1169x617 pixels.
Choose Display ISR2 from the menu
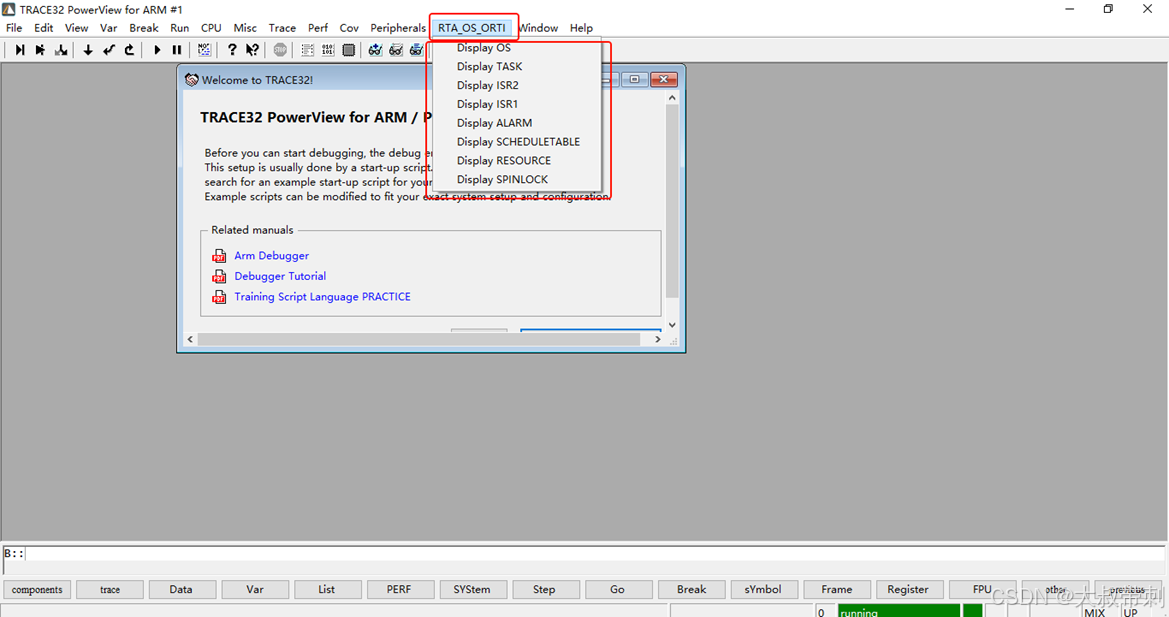pos(488,85)
